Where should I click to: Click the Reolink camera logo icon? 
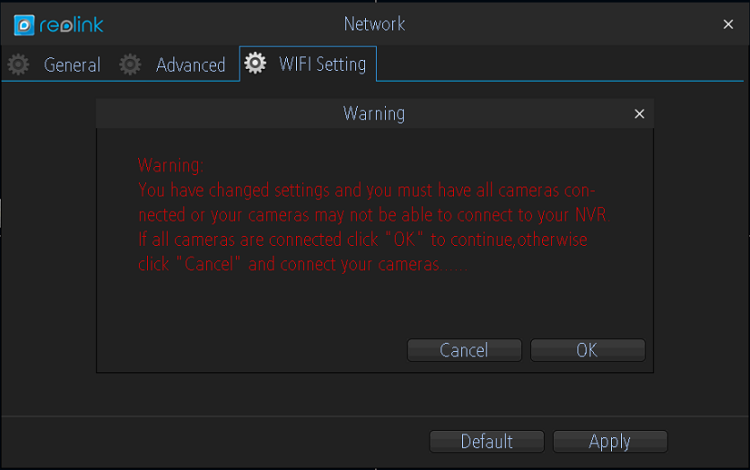pyautogui.click(x=24, y=25)
